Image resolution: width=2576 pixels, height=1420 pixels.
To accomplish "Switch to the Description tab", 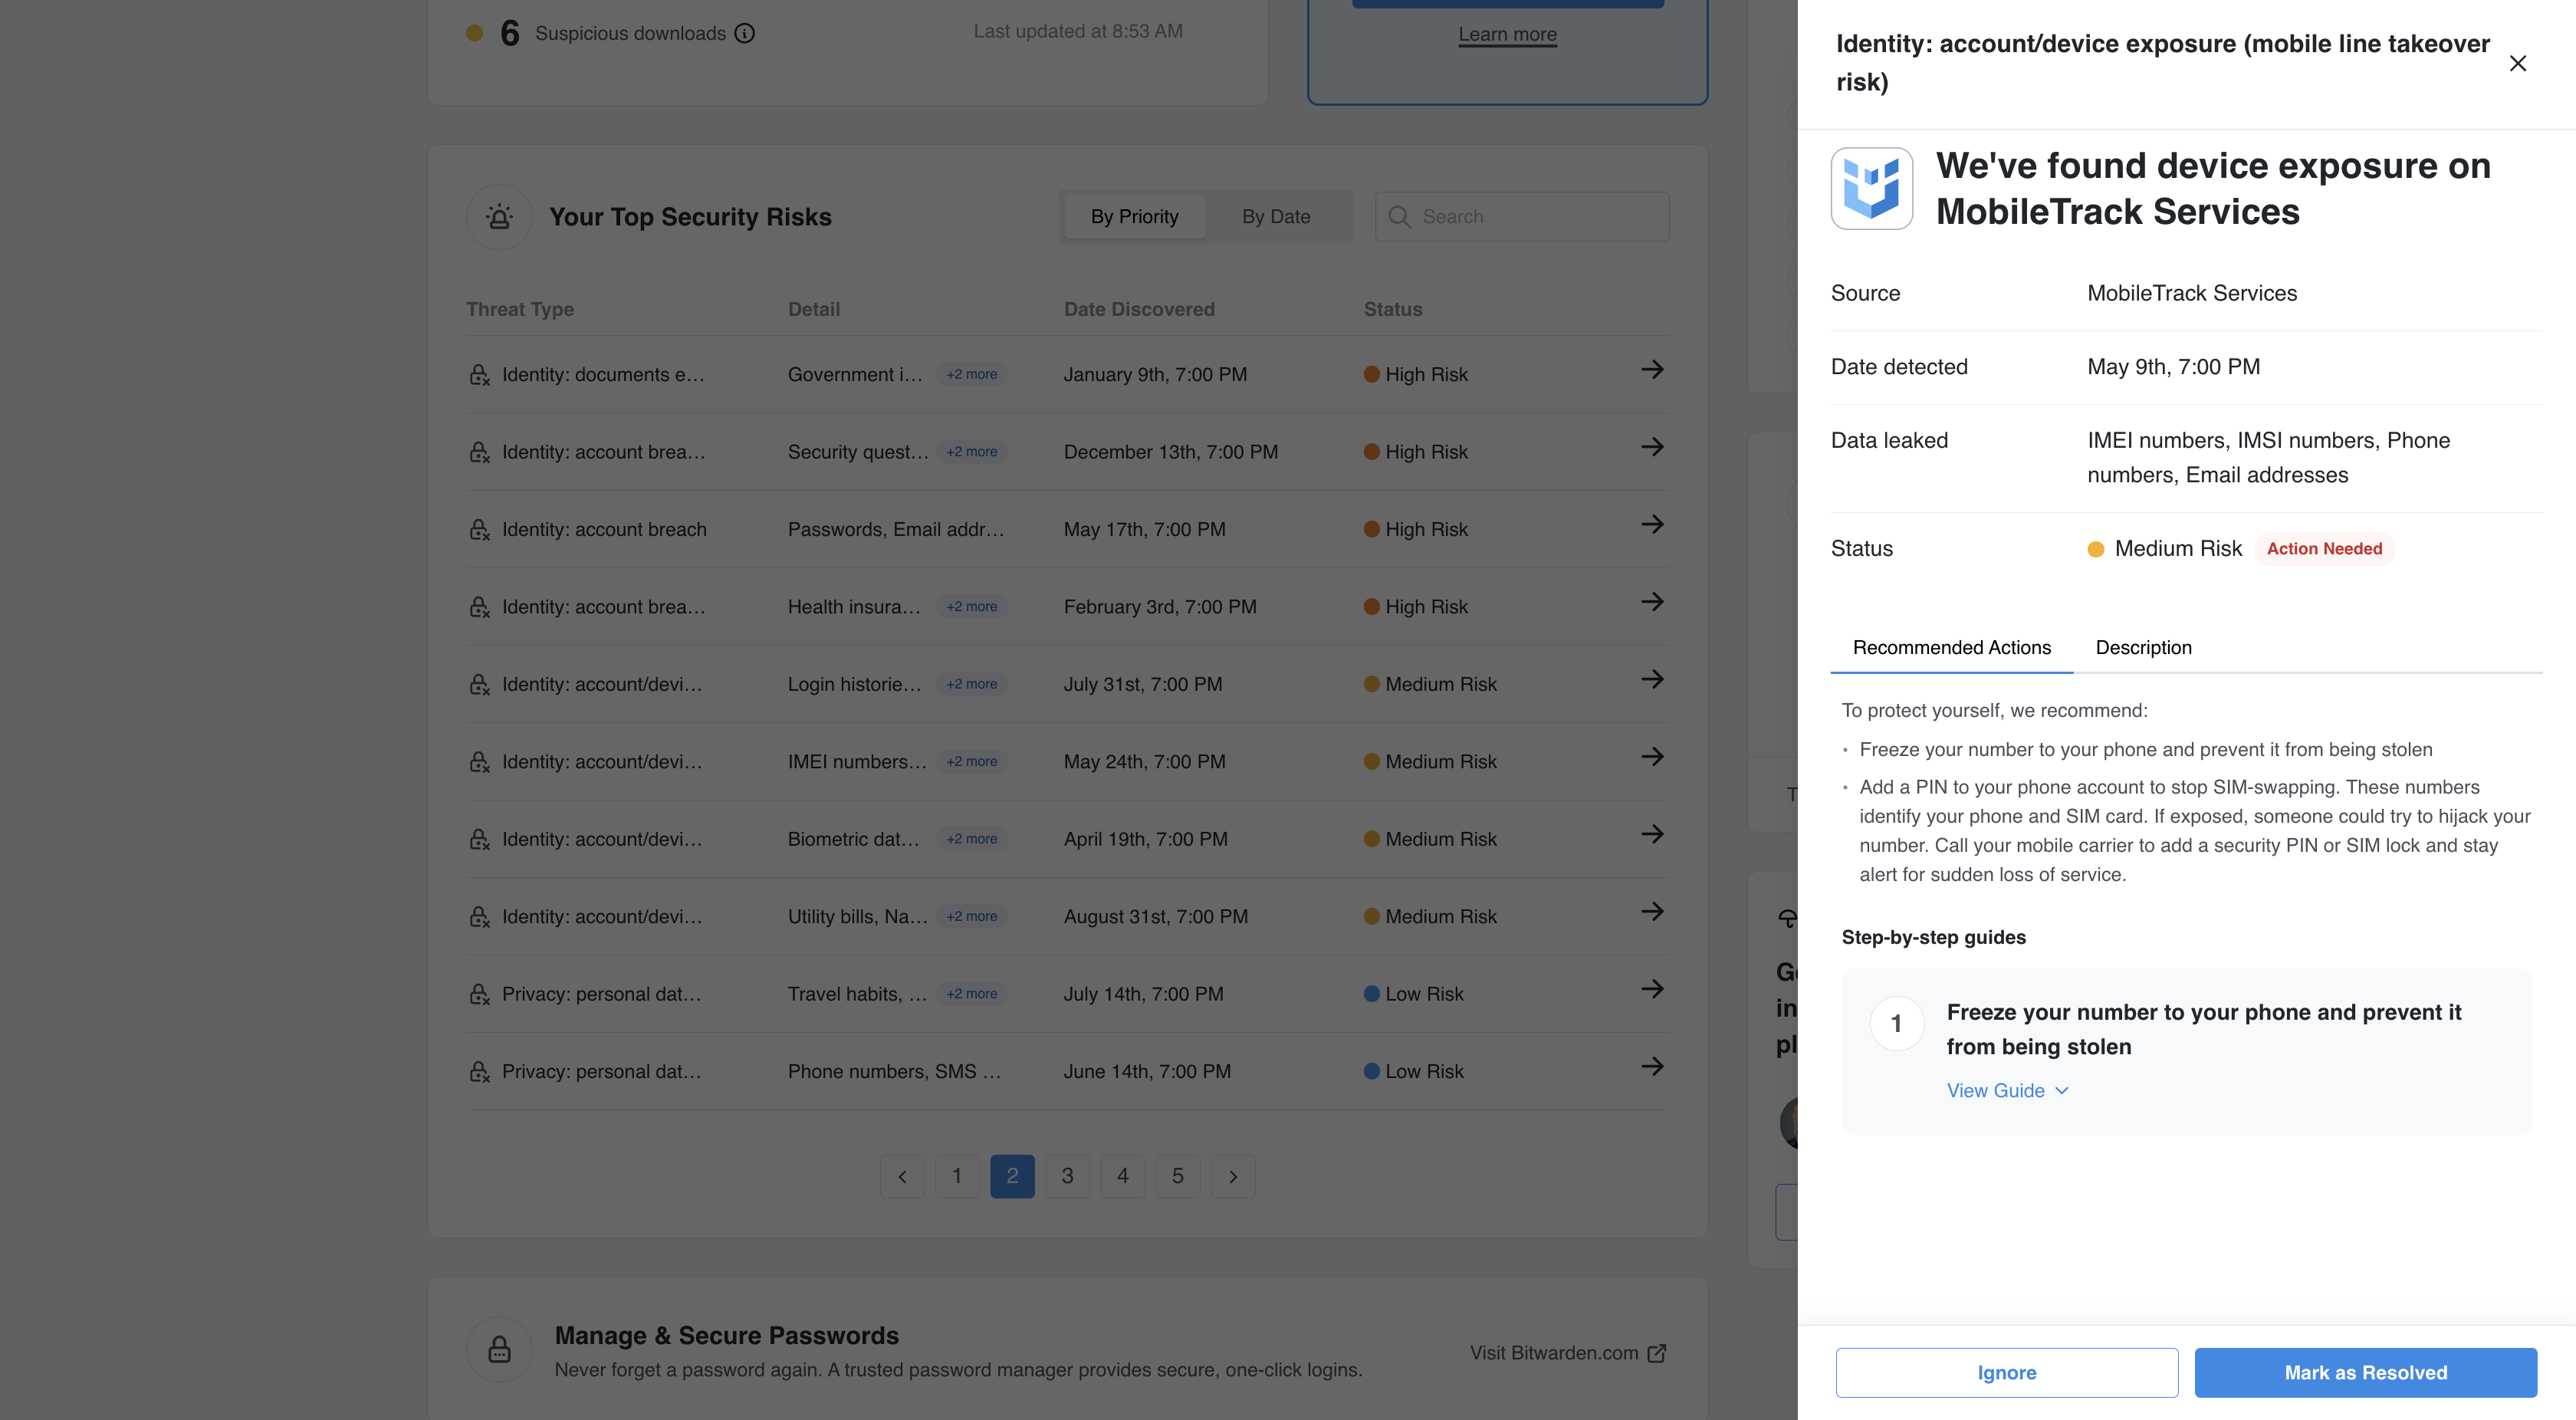I will 2143,648.
